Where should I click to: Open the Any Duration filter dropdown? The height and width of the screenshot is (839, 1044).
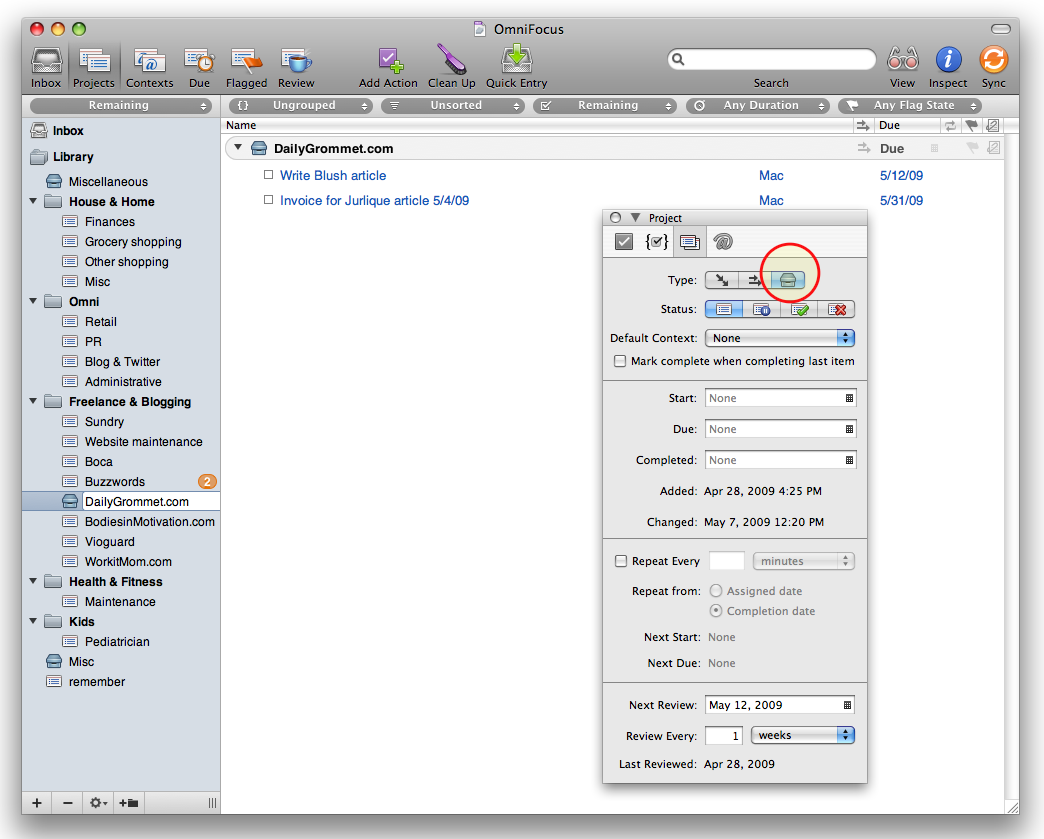click(757, 106)
